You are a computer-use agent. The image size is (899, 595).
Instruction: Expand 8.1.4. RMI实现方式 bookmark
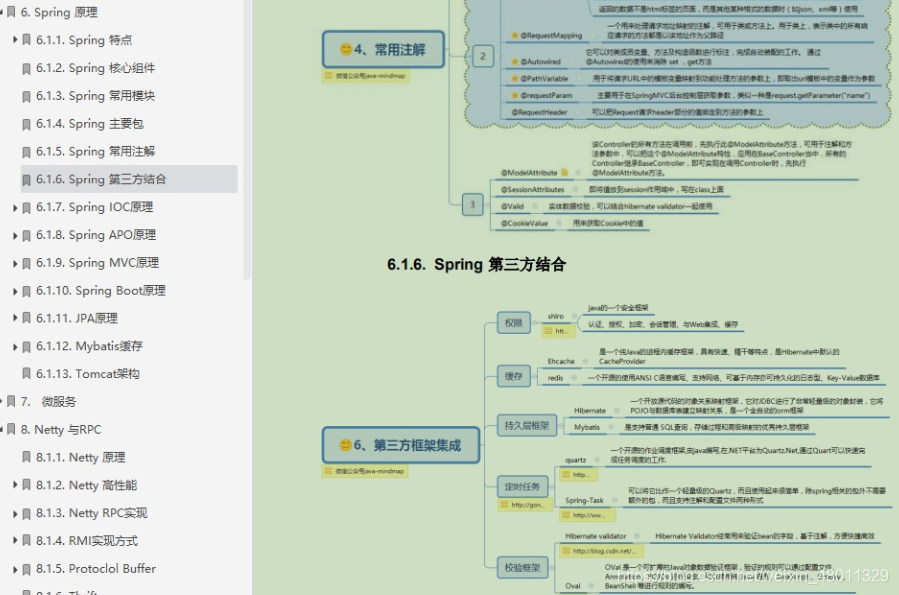pyautogui.click(x=15, y=541)
